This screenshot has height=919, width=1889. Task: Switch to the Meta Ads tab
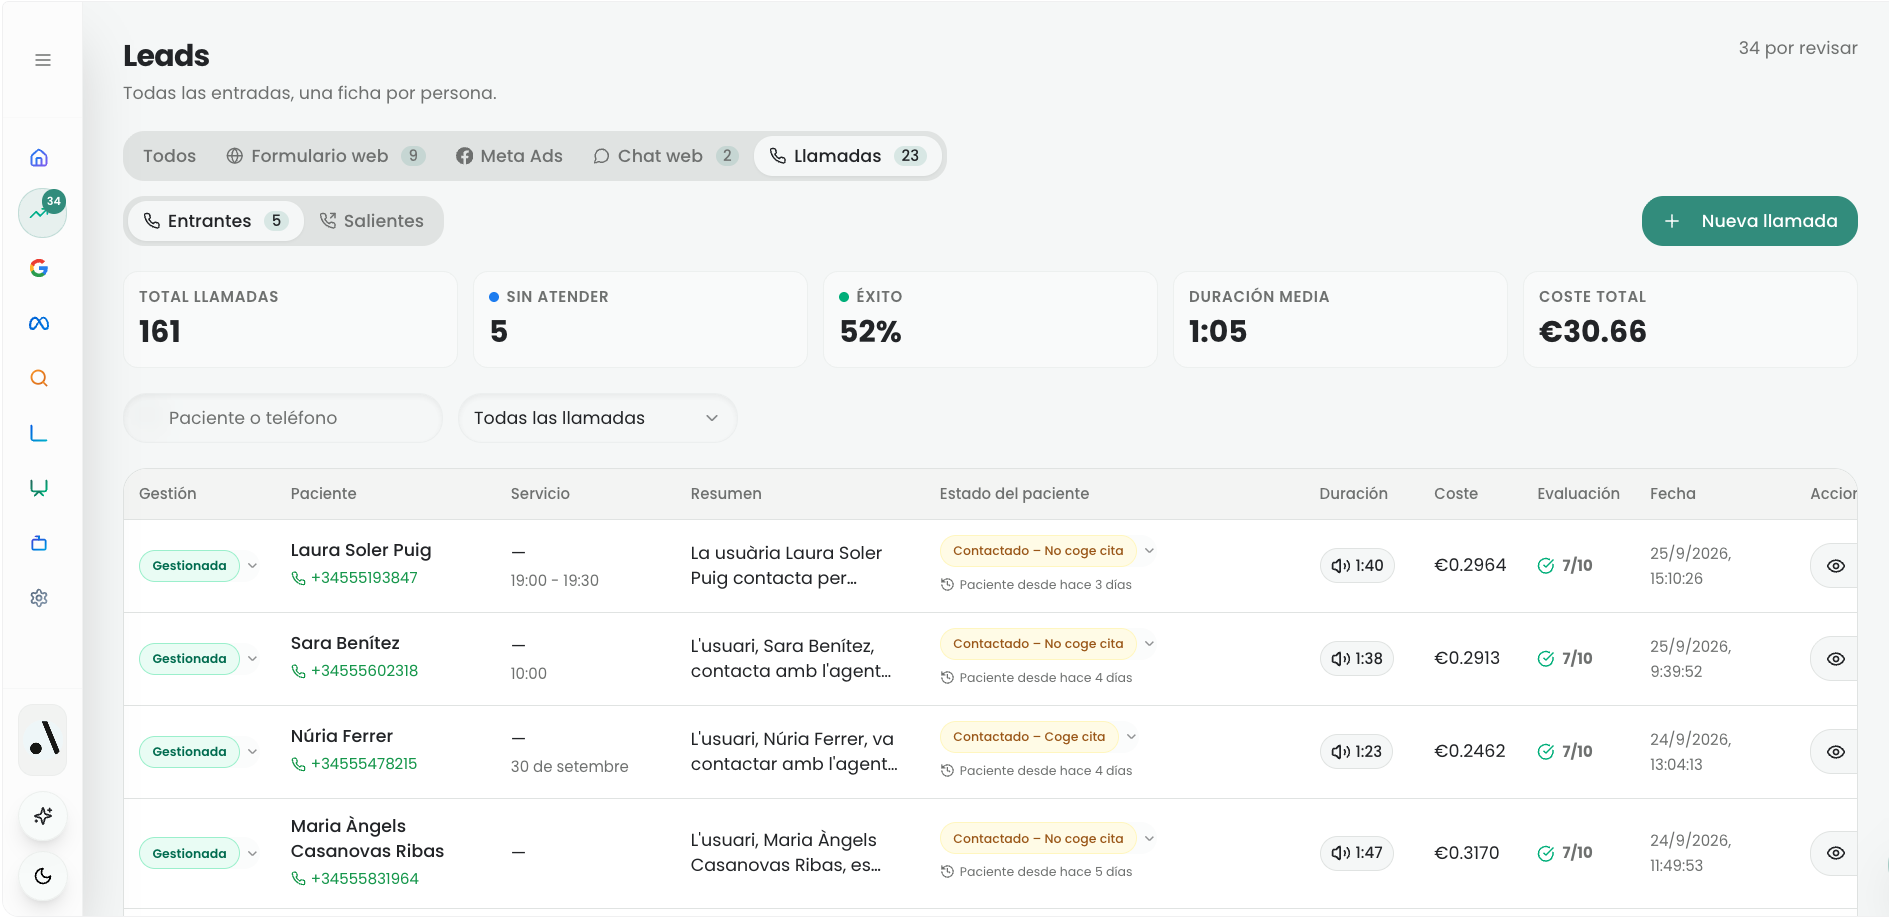[509, 156]
